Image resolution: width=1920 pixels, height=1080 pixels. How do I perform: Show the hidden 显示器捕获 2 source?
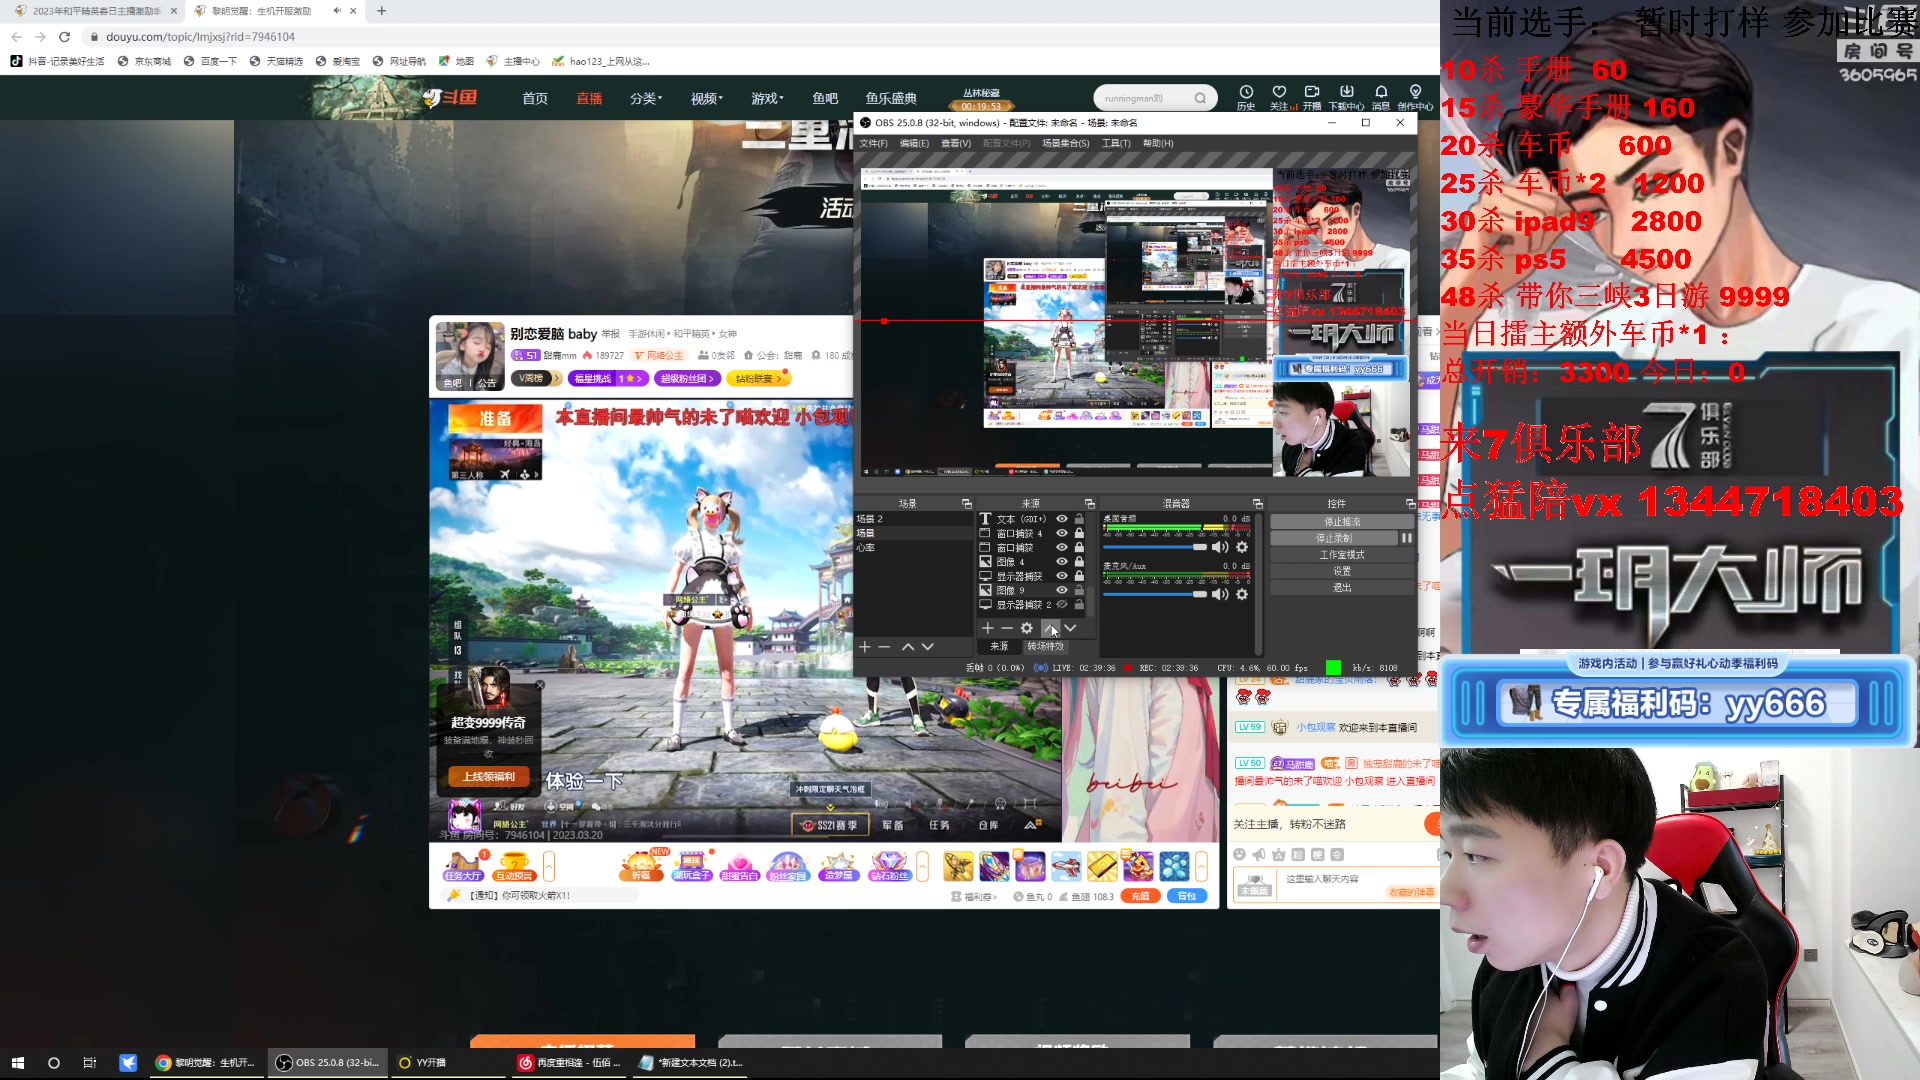pos(1062,605)
